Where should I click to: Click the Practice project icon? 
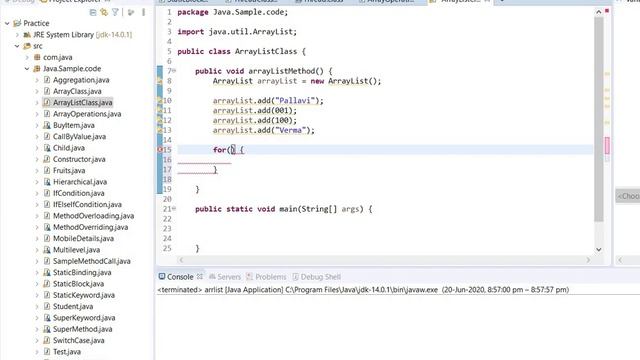click(17, 23)
